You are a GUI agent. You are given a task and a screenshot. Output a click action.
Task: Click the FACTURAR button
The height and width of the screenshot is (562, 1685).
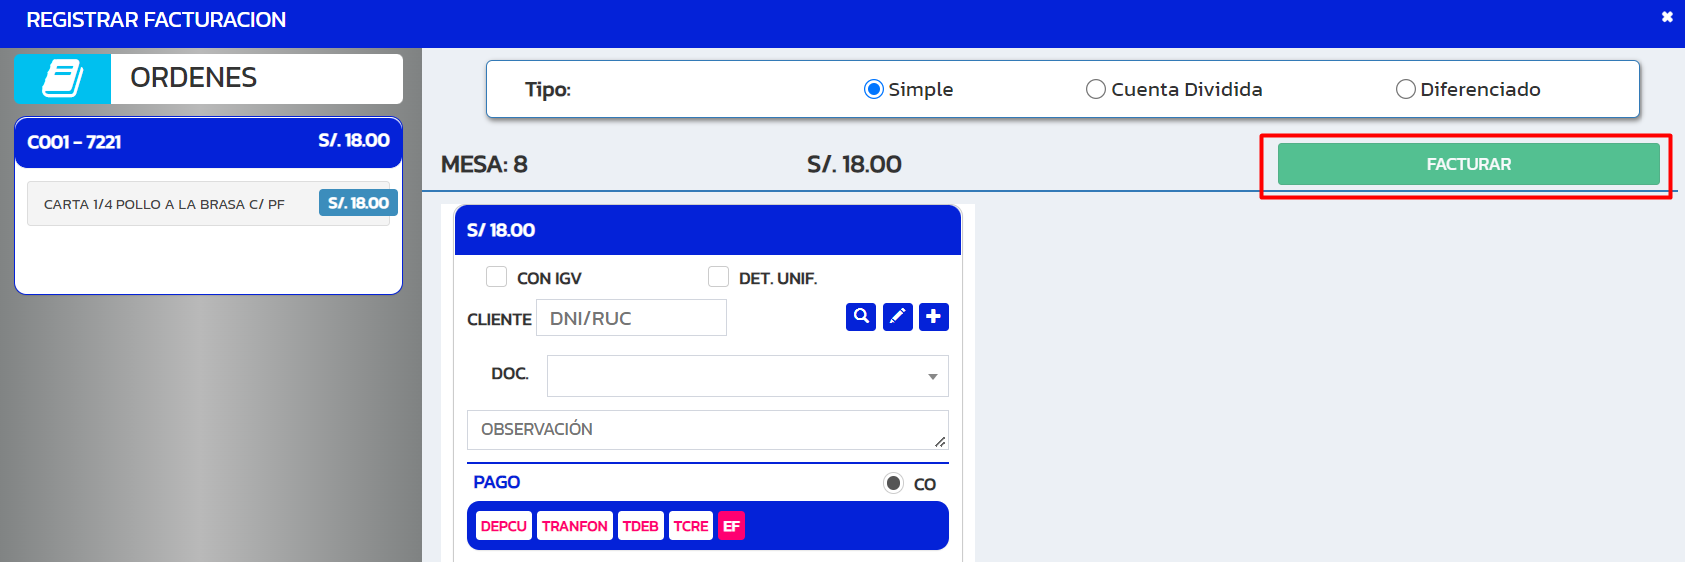(x=1469, y=164)
